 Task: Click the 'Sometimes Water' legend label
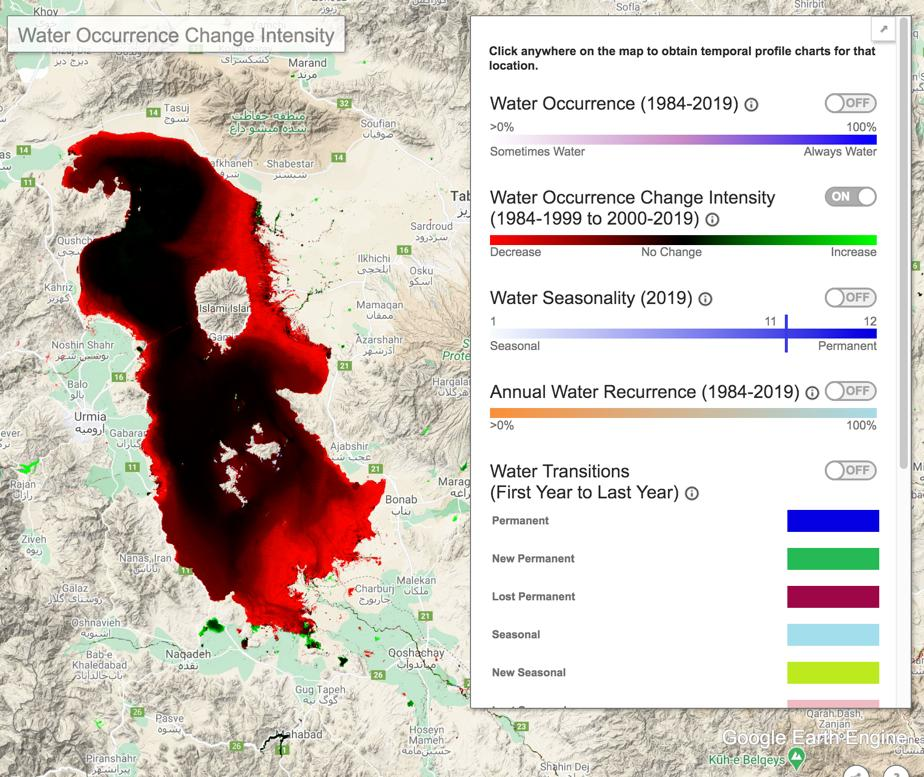(x=537, y=152)
